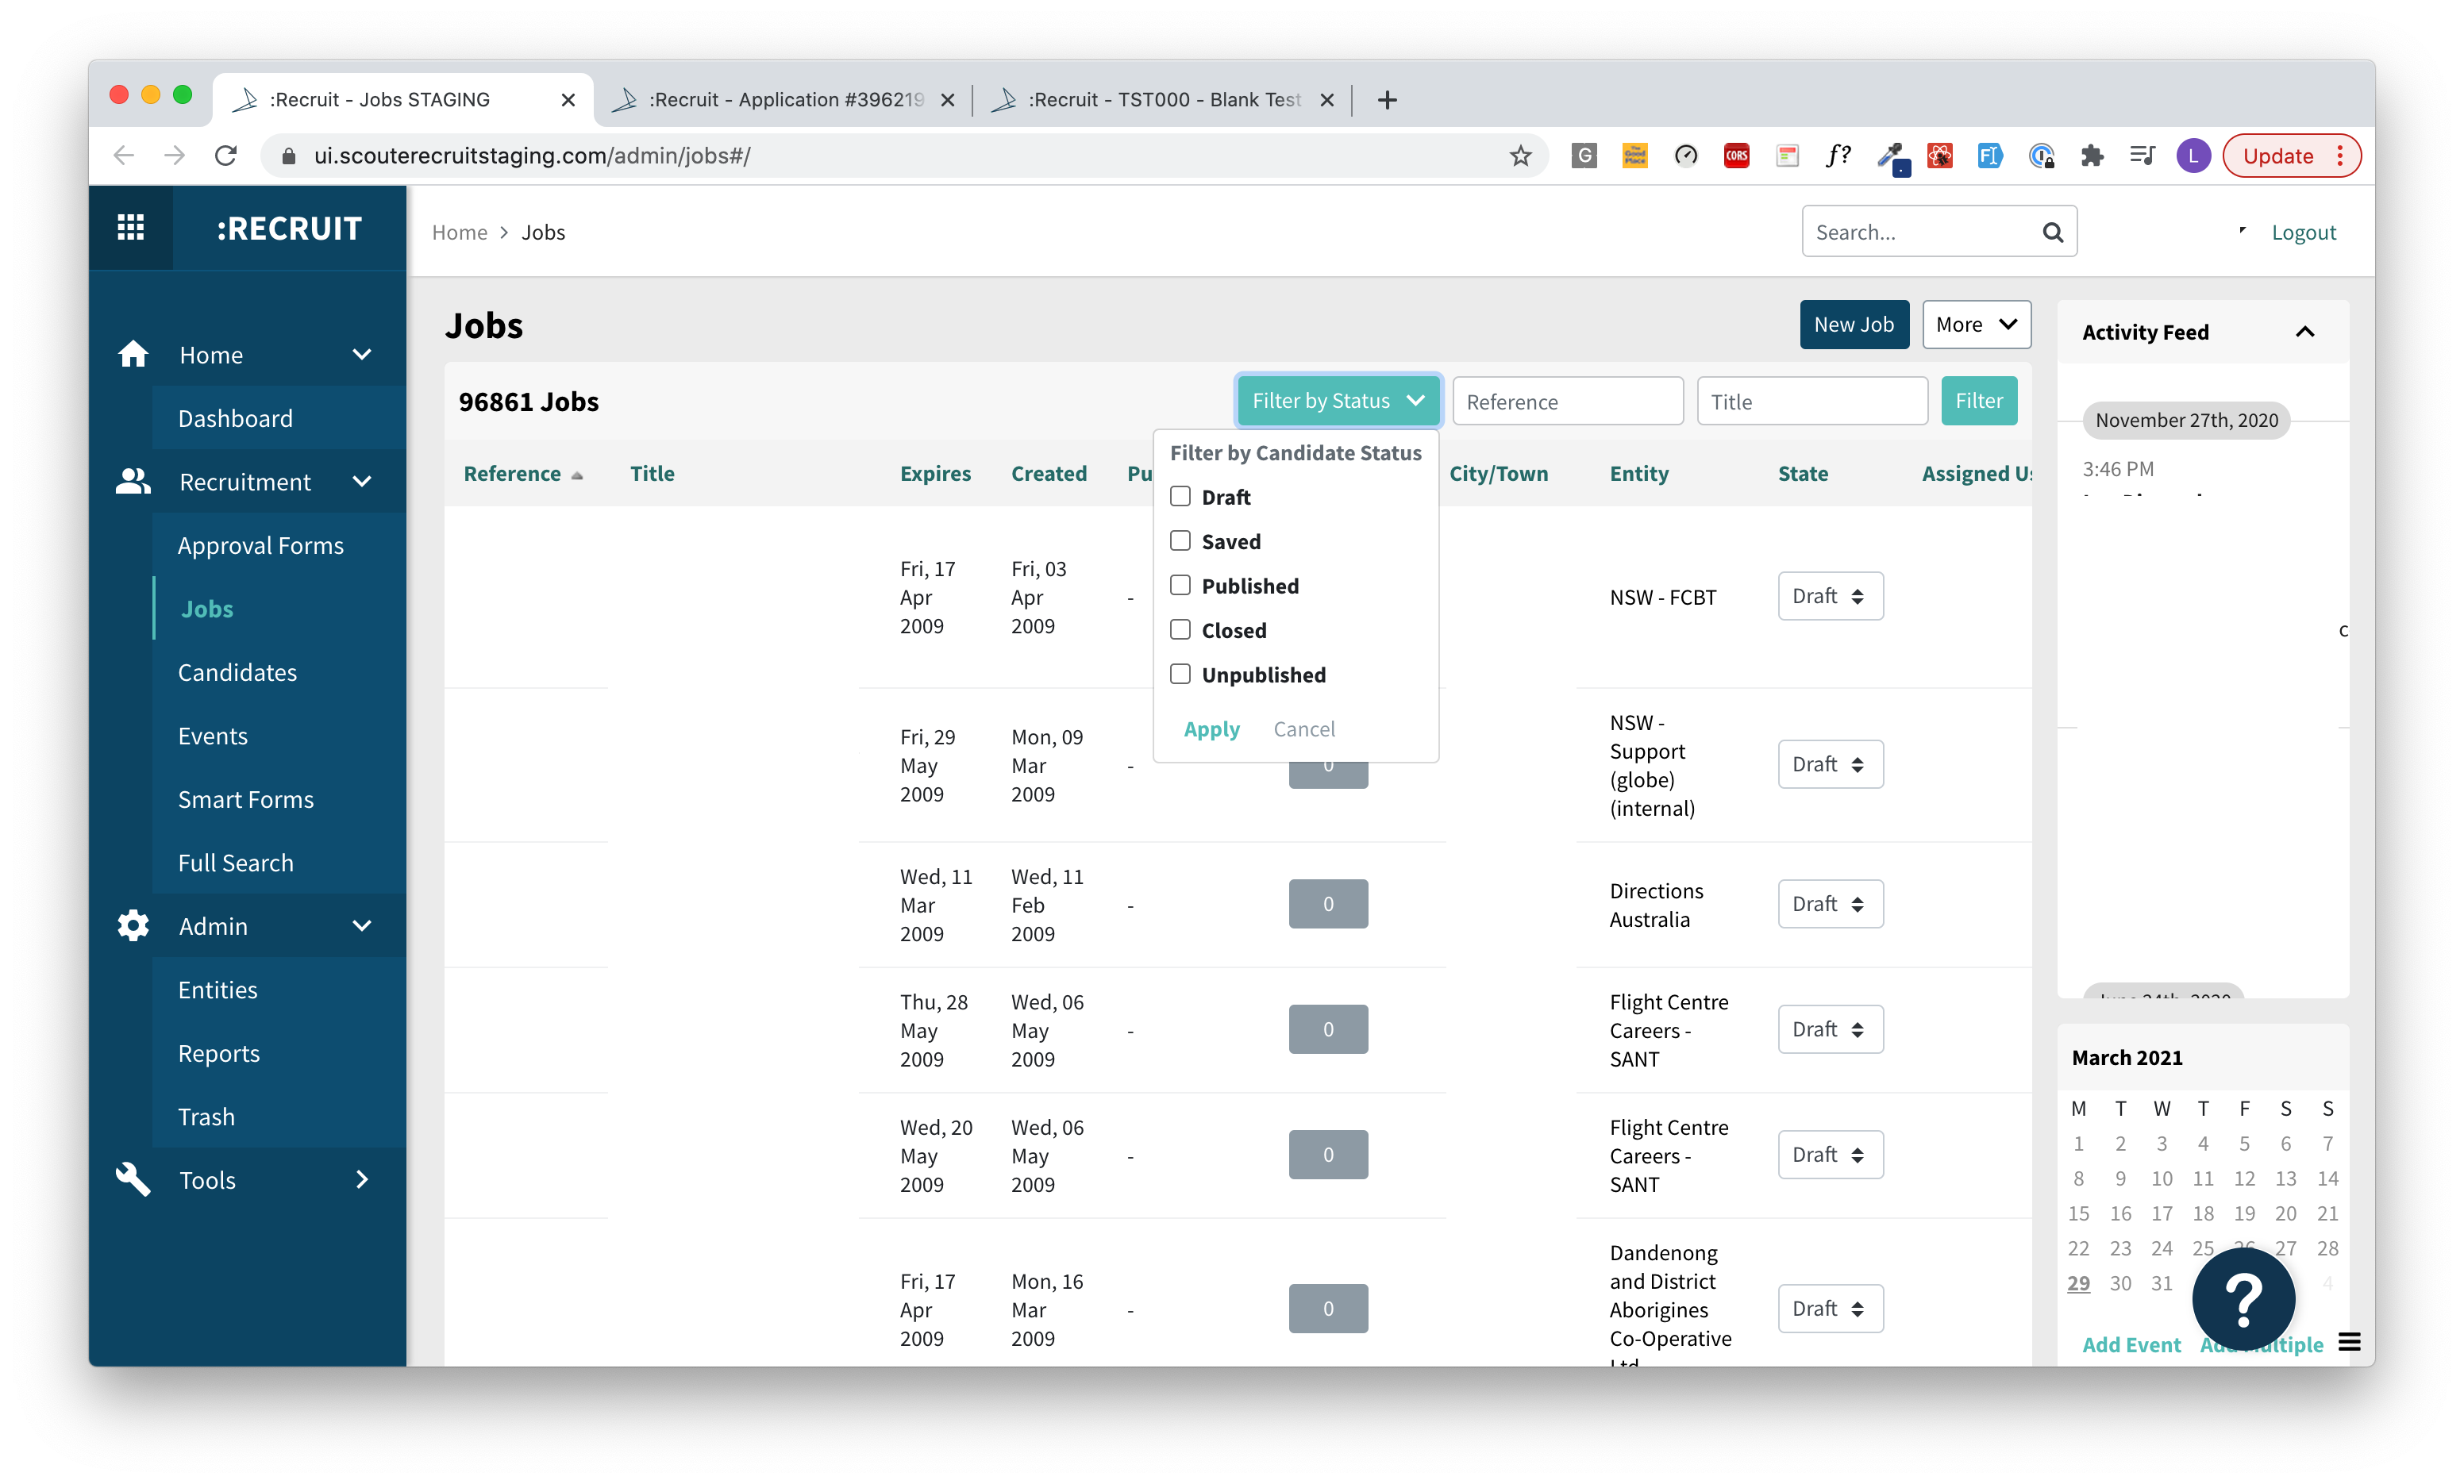The width and height of the screenshot is (2464, 1484).
Task: Click the CORS extension icon
Action: [1737, 156]
